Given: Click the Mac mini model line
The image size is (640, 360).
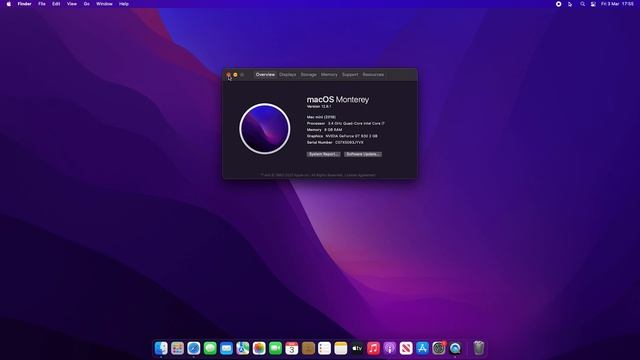Looking at the screenshot, I should [321, 117].
